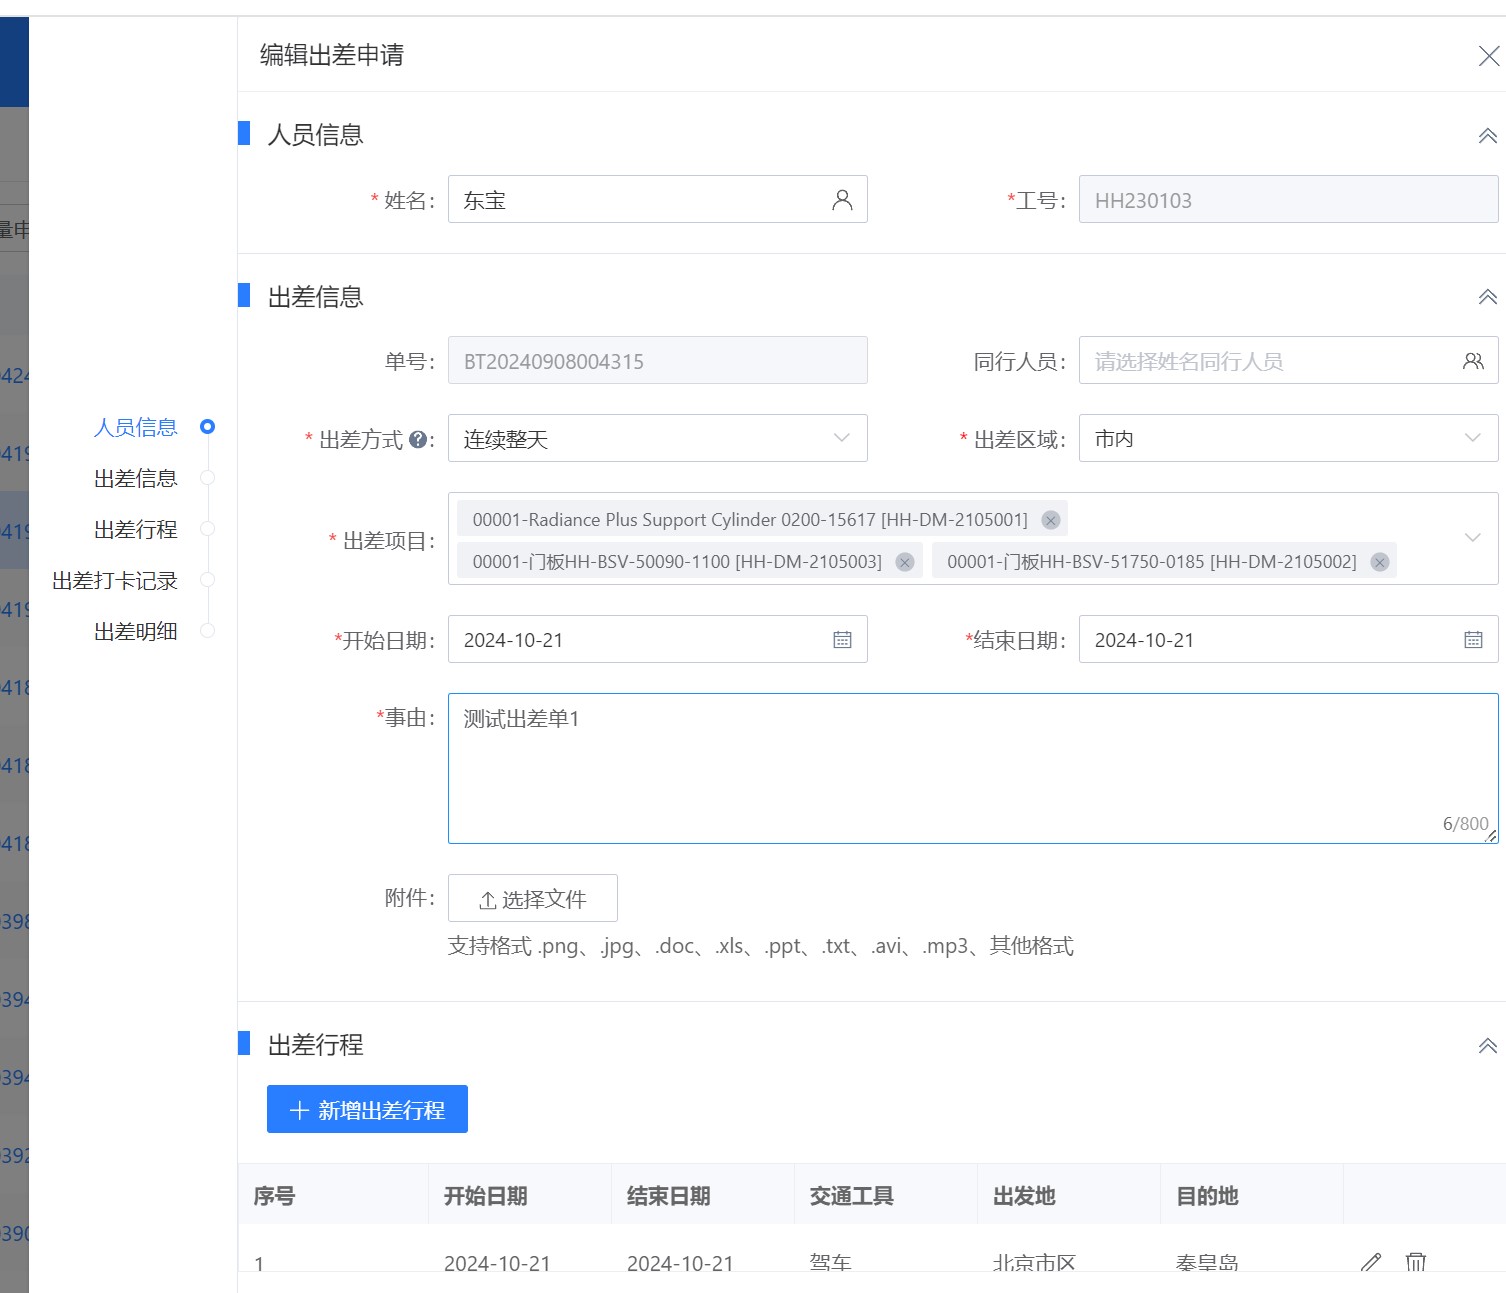Collapse the 出差行程 section

click(1486, 1044)
